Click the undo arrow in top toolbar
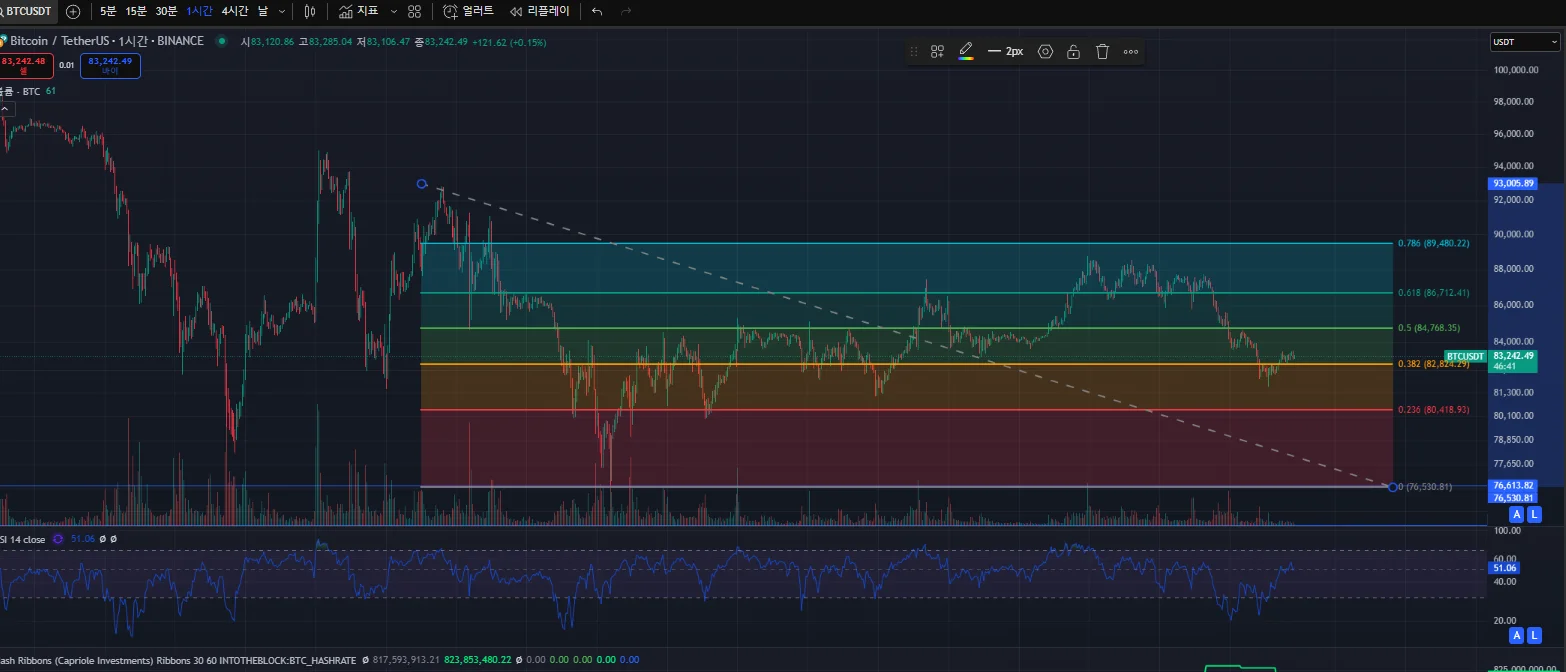The image size is (1566, 672). click(x=597, y=12)
